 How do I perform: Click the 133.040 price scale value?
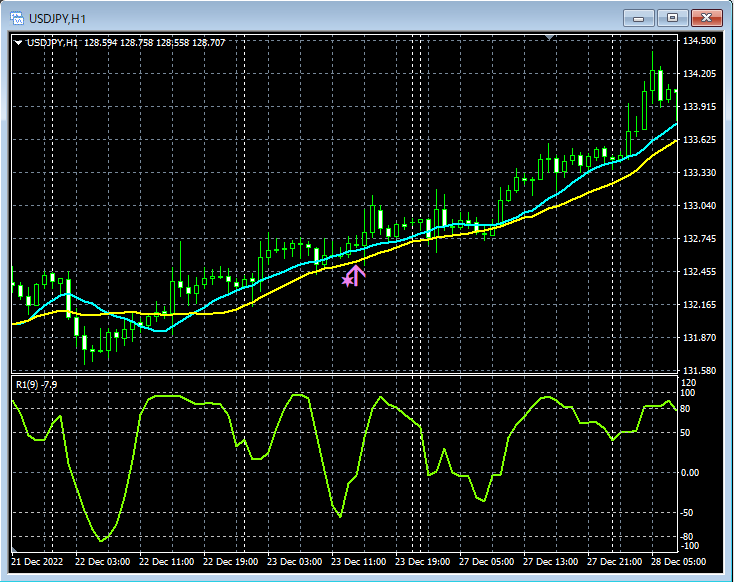(x=699, y=206)
